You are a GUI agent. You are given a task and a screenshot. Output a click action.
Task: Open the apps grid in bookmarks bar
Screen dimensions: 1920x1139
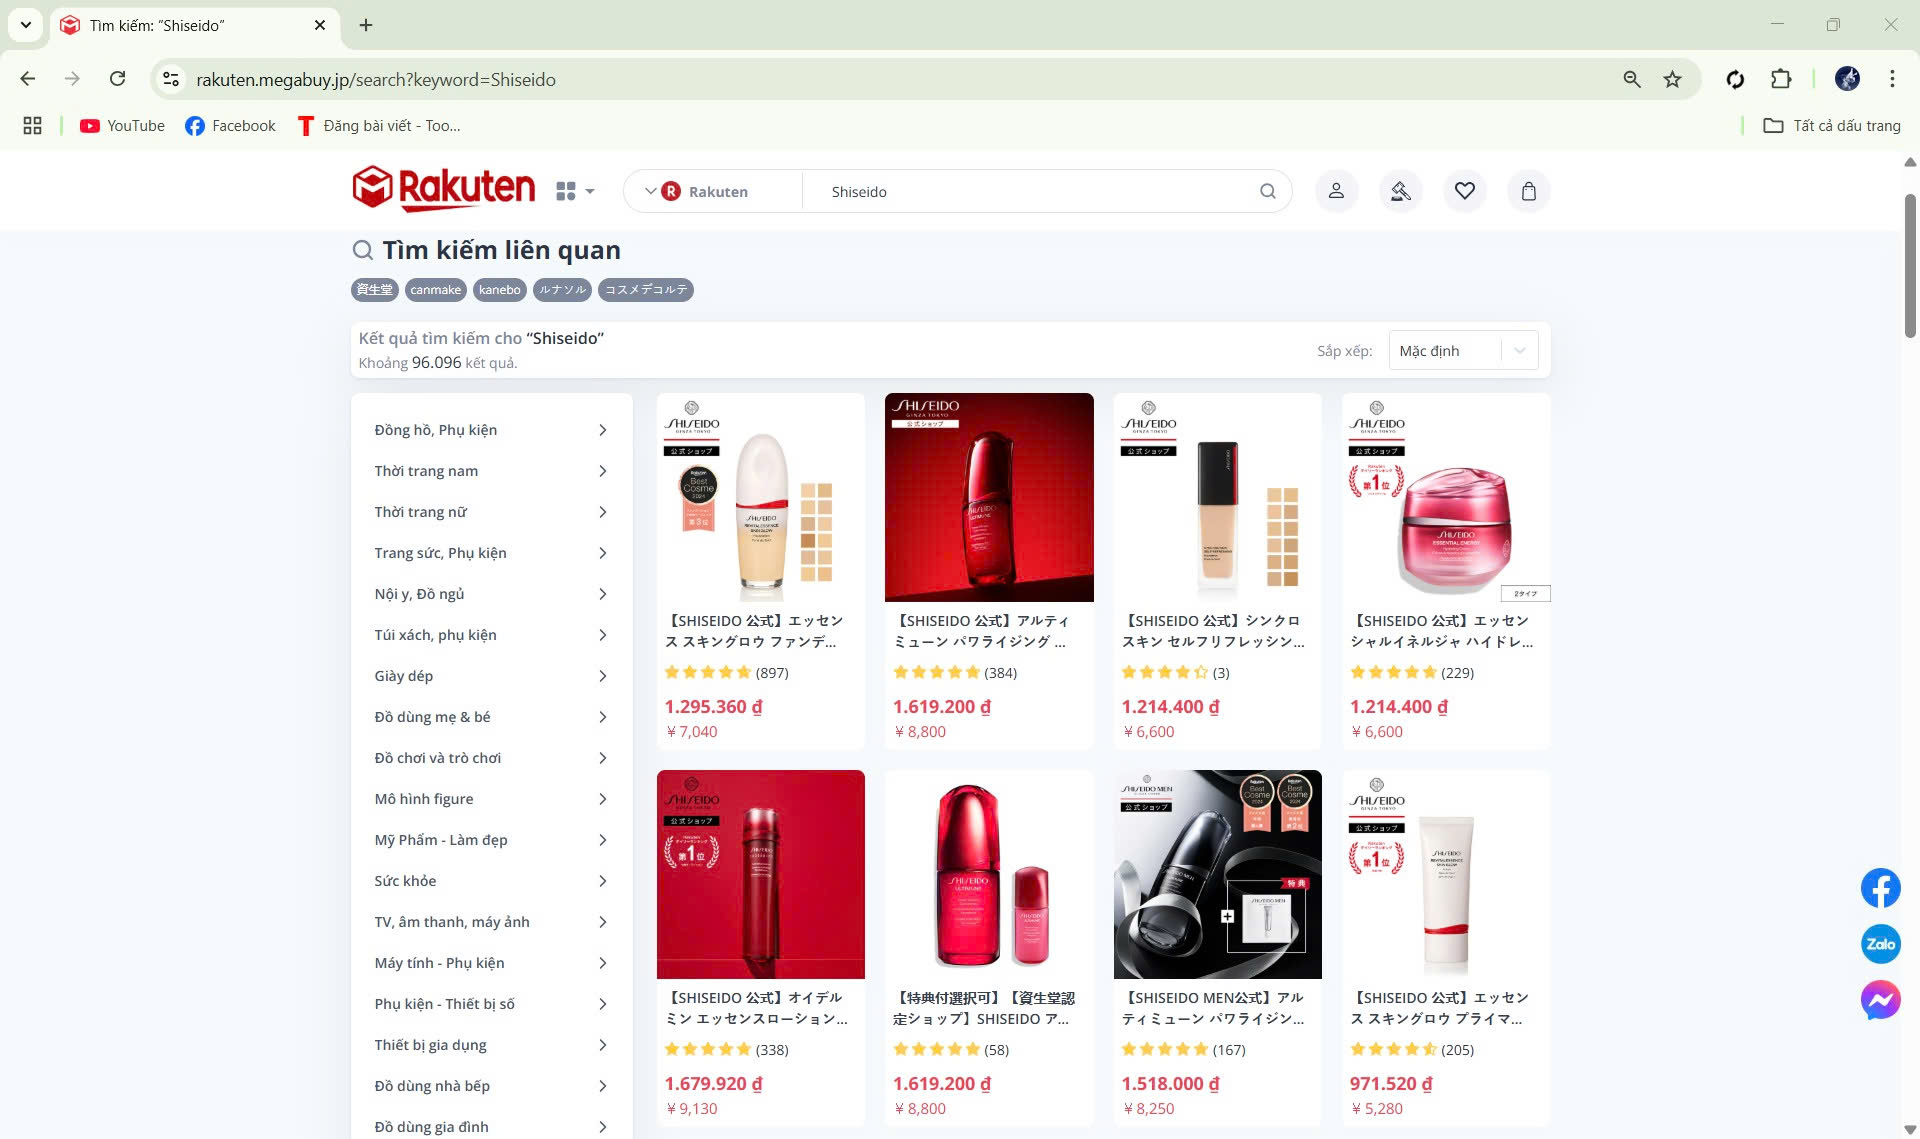coord(32,126)
